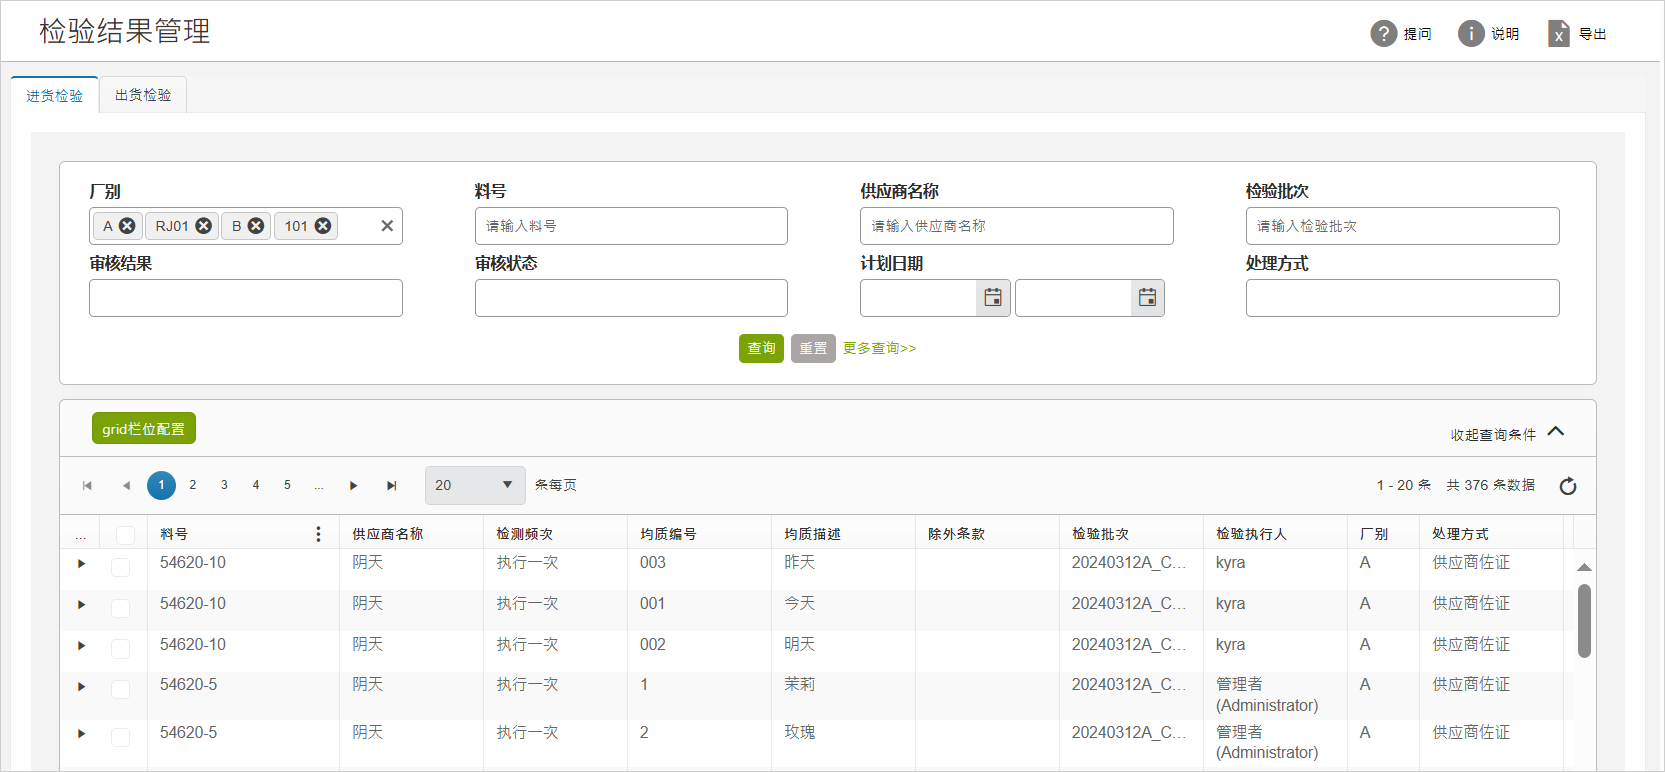Check the row with 均质编号 001
The width and height of the screenshot is (1665, 772).
click(120, 608)
